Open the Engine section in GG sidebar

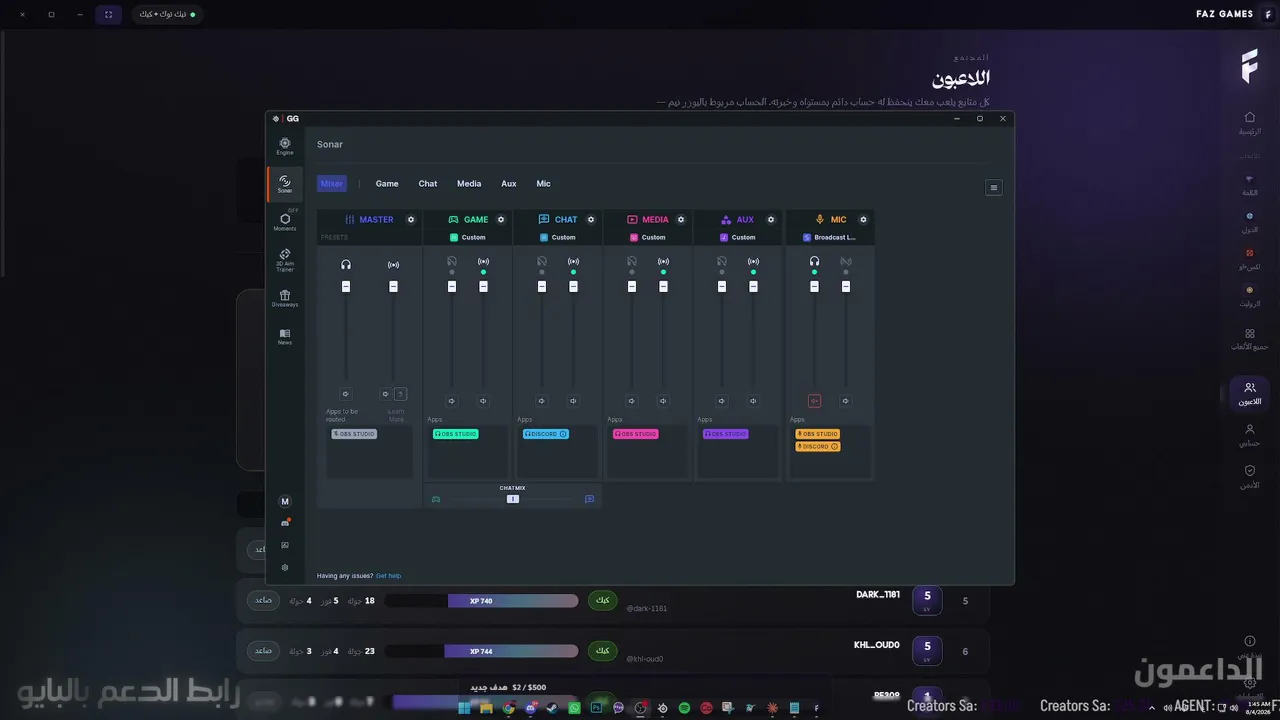pyautogui.click(x=285, y=146)
